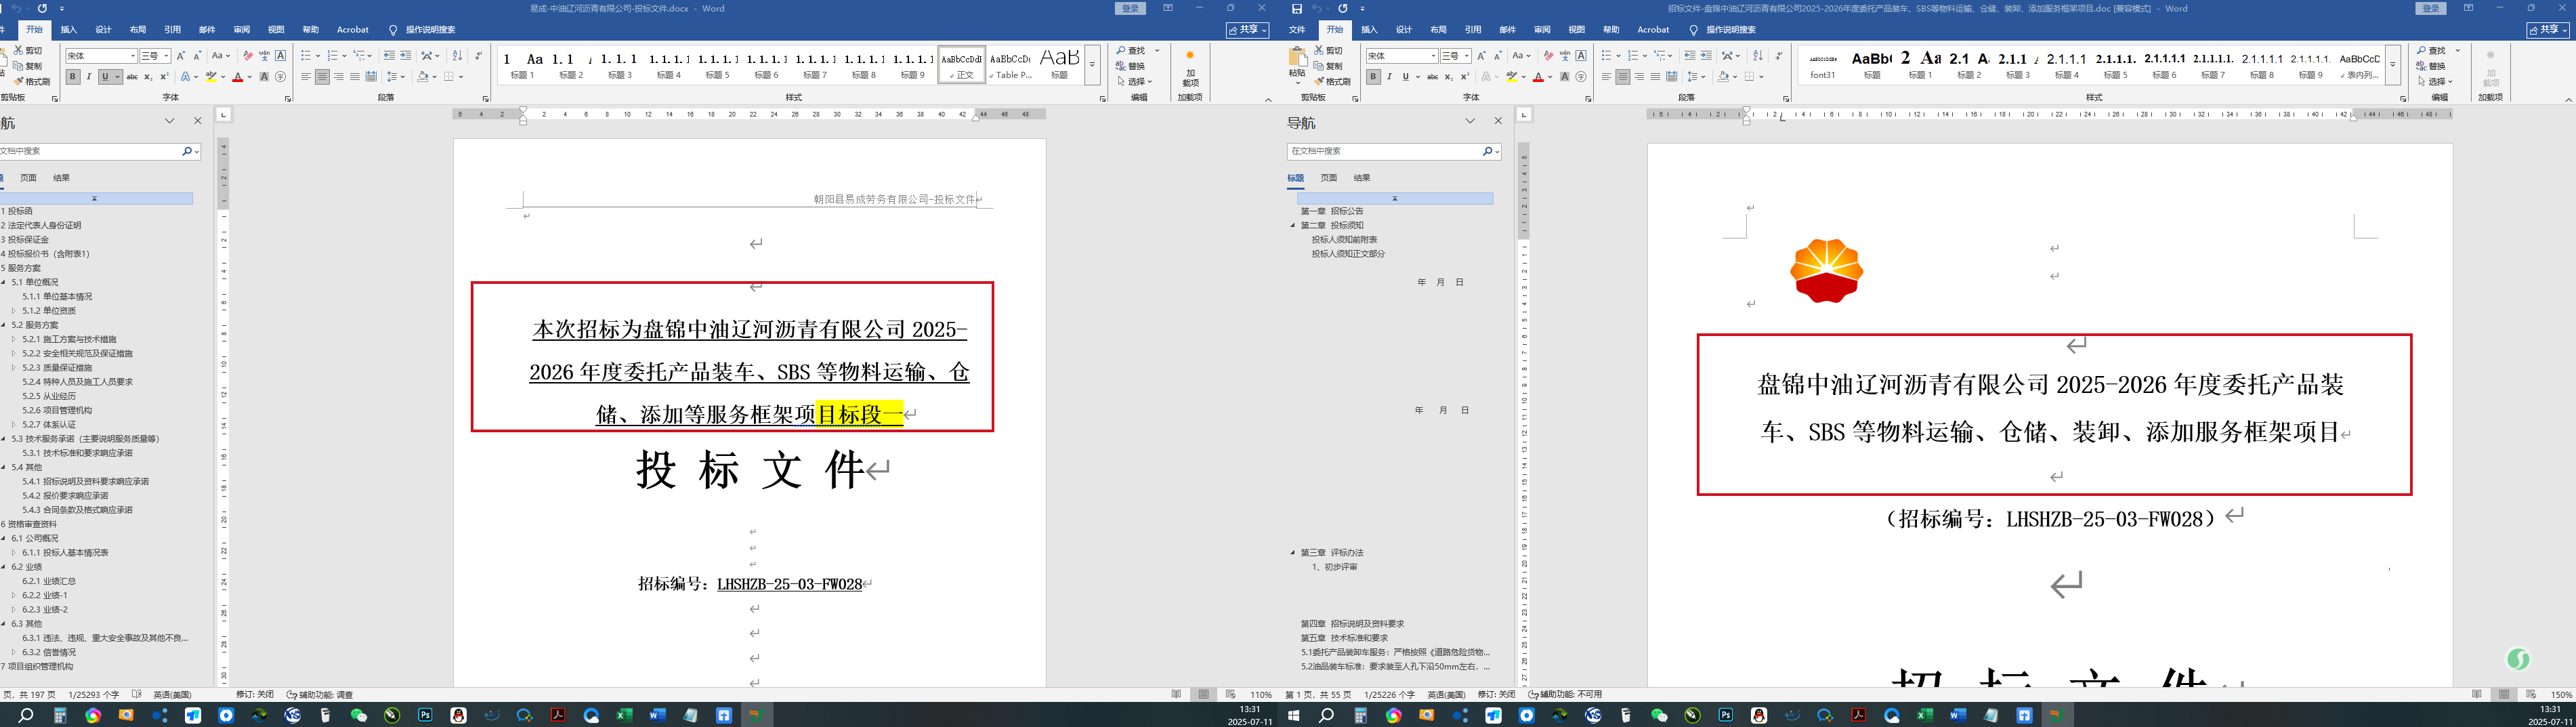The height and width of the screenshot is (727, 2576).
Task: Click 登录 sign-in button in 投标文件 window
Action: click(1130, 8)
